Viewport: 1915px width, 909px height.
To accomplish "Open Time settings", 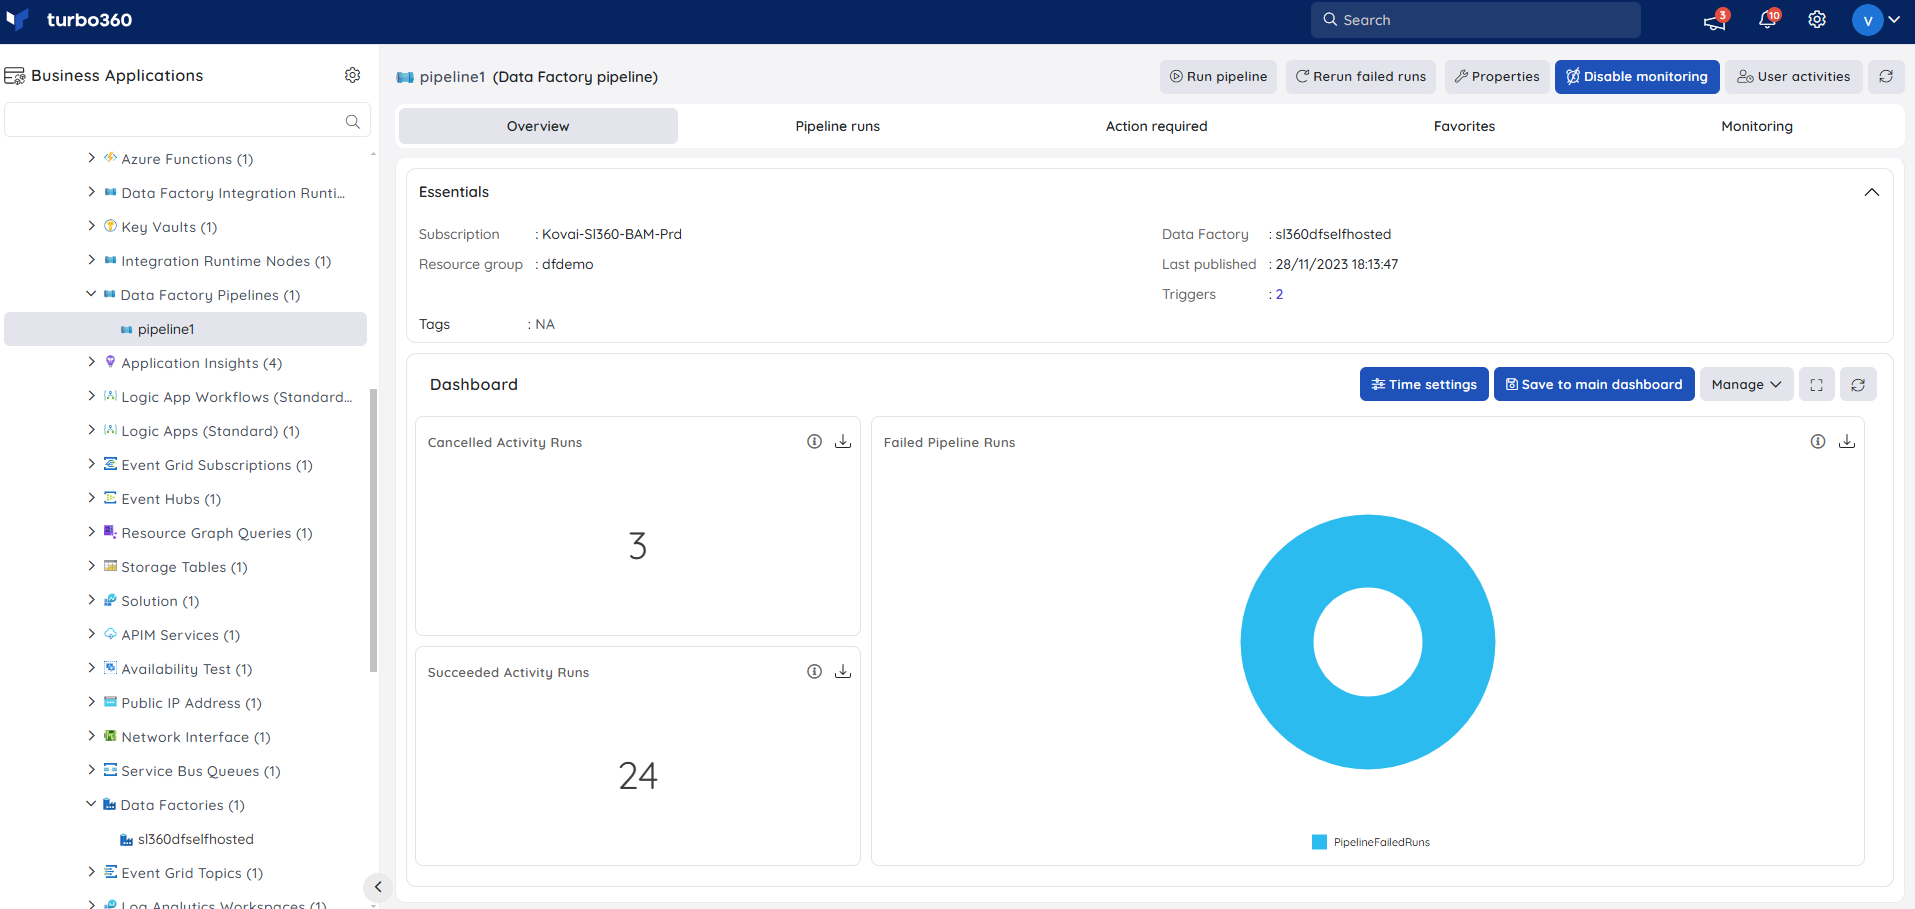I will [x=1424, y=384].
